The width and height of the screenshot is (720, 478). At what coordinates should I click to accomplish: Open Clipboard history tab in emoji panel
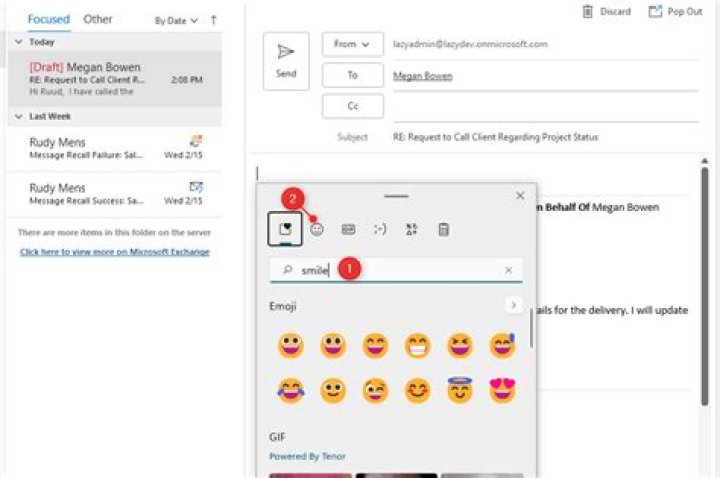[444, 229]
